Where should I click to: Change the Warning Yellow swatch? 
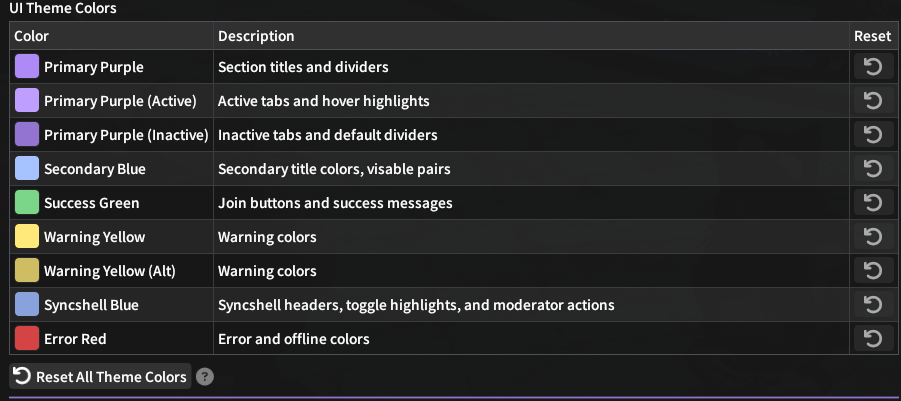(27, 237)
